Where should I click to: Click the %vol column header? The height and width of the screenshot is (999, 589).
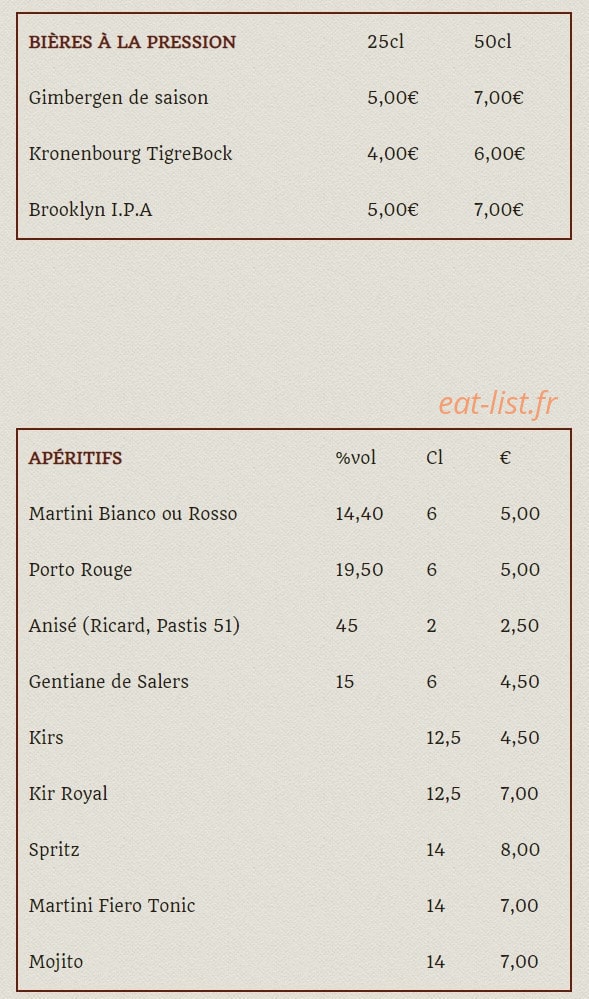356,458
